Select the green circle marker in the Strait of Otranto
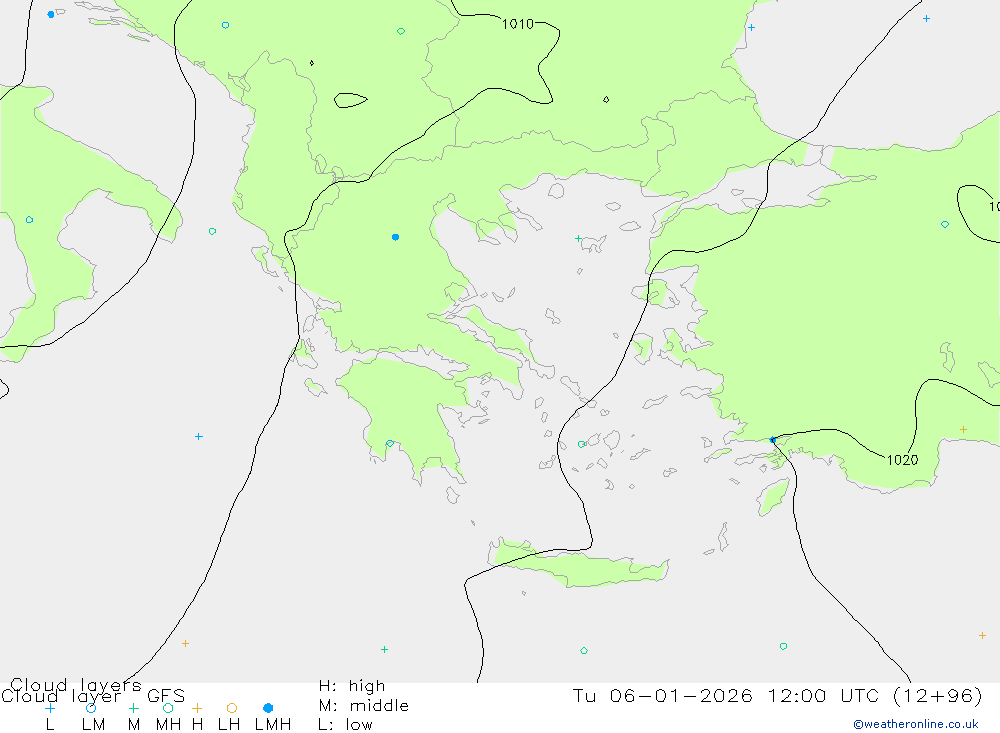The image size is (1000, 733). point(212,231)
